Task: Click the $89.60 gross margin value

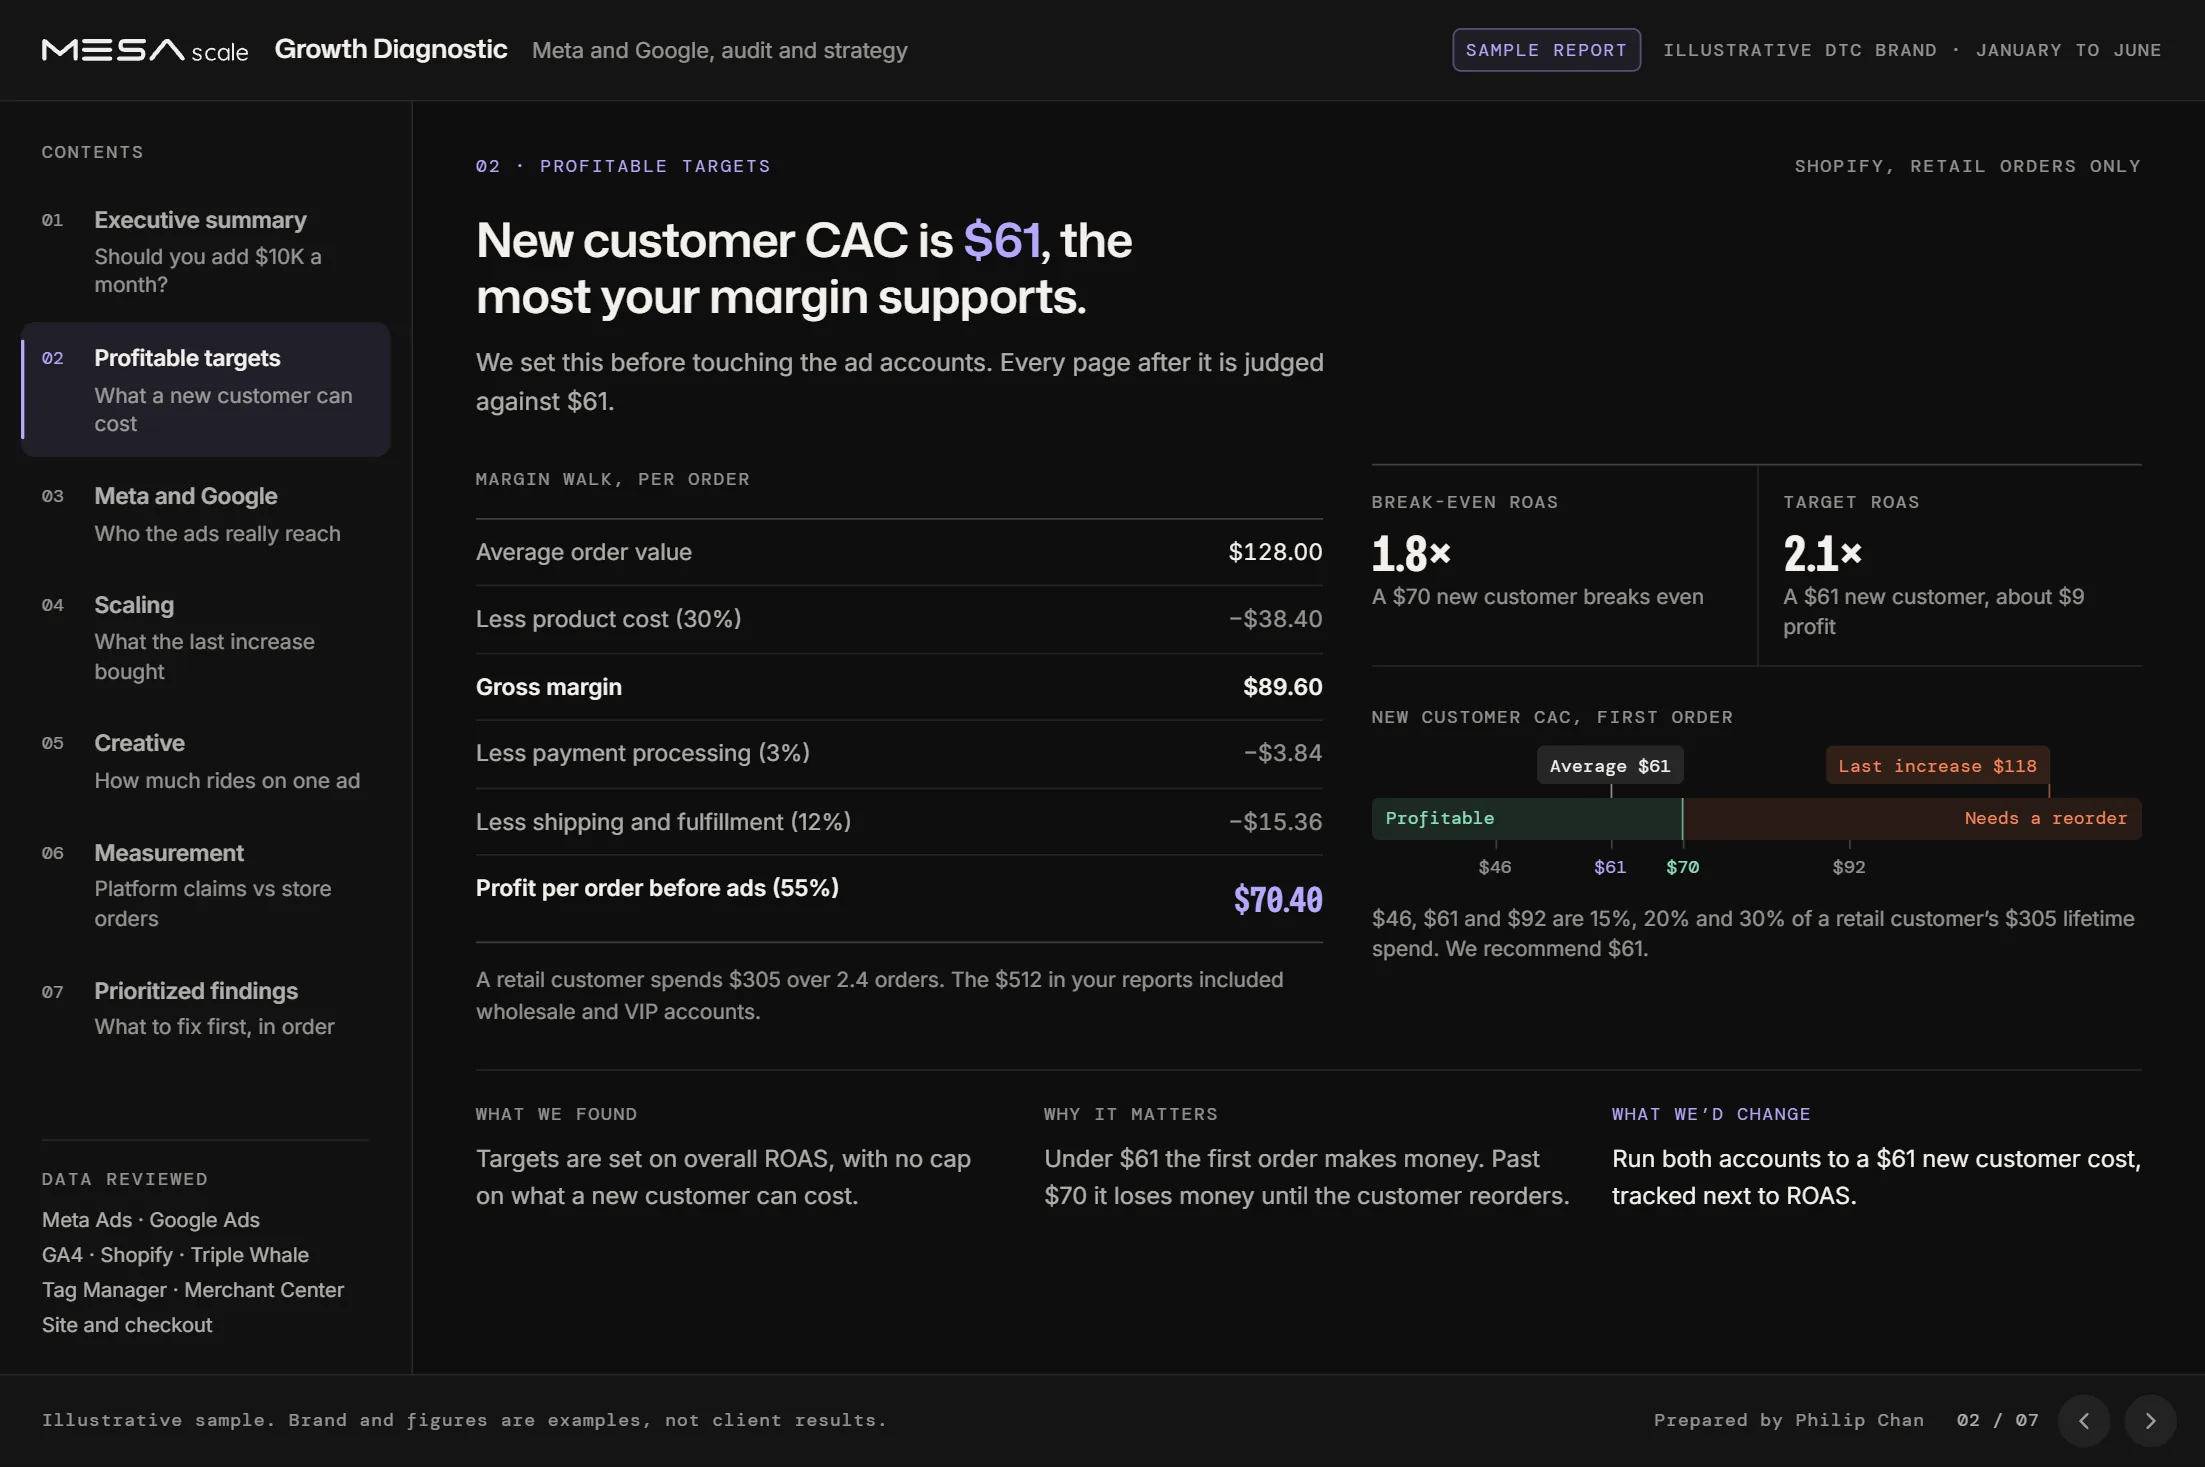Action: 1282,687
